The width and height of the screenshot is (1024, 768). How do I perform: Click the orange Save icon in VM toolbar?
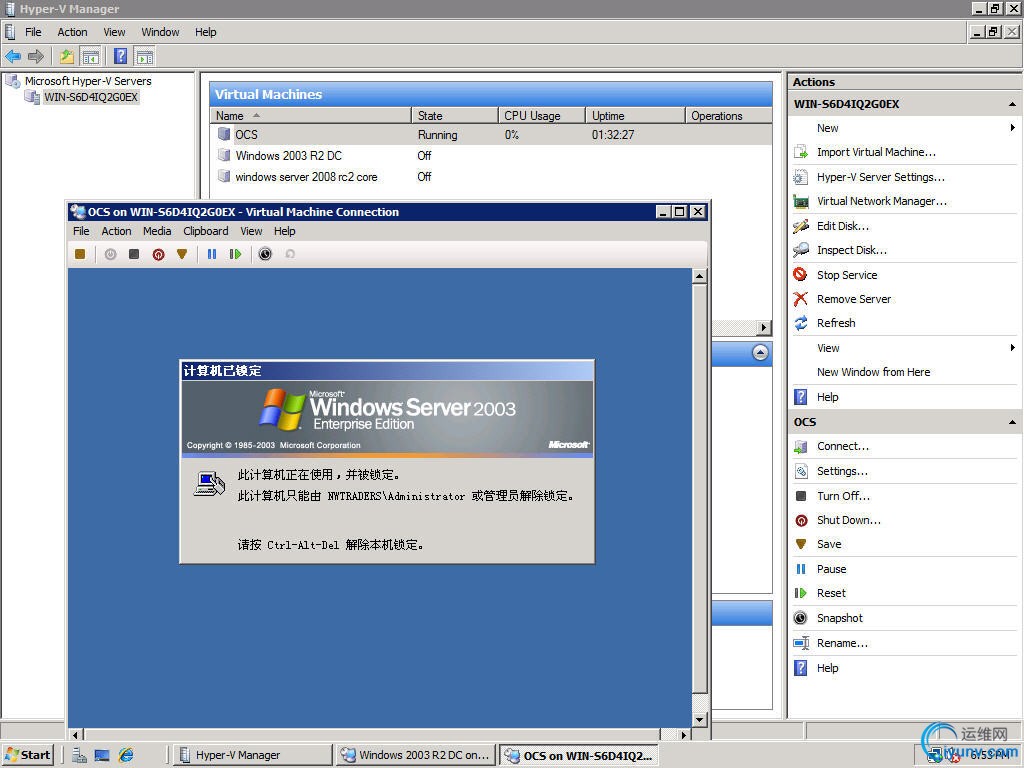point(182,254)
